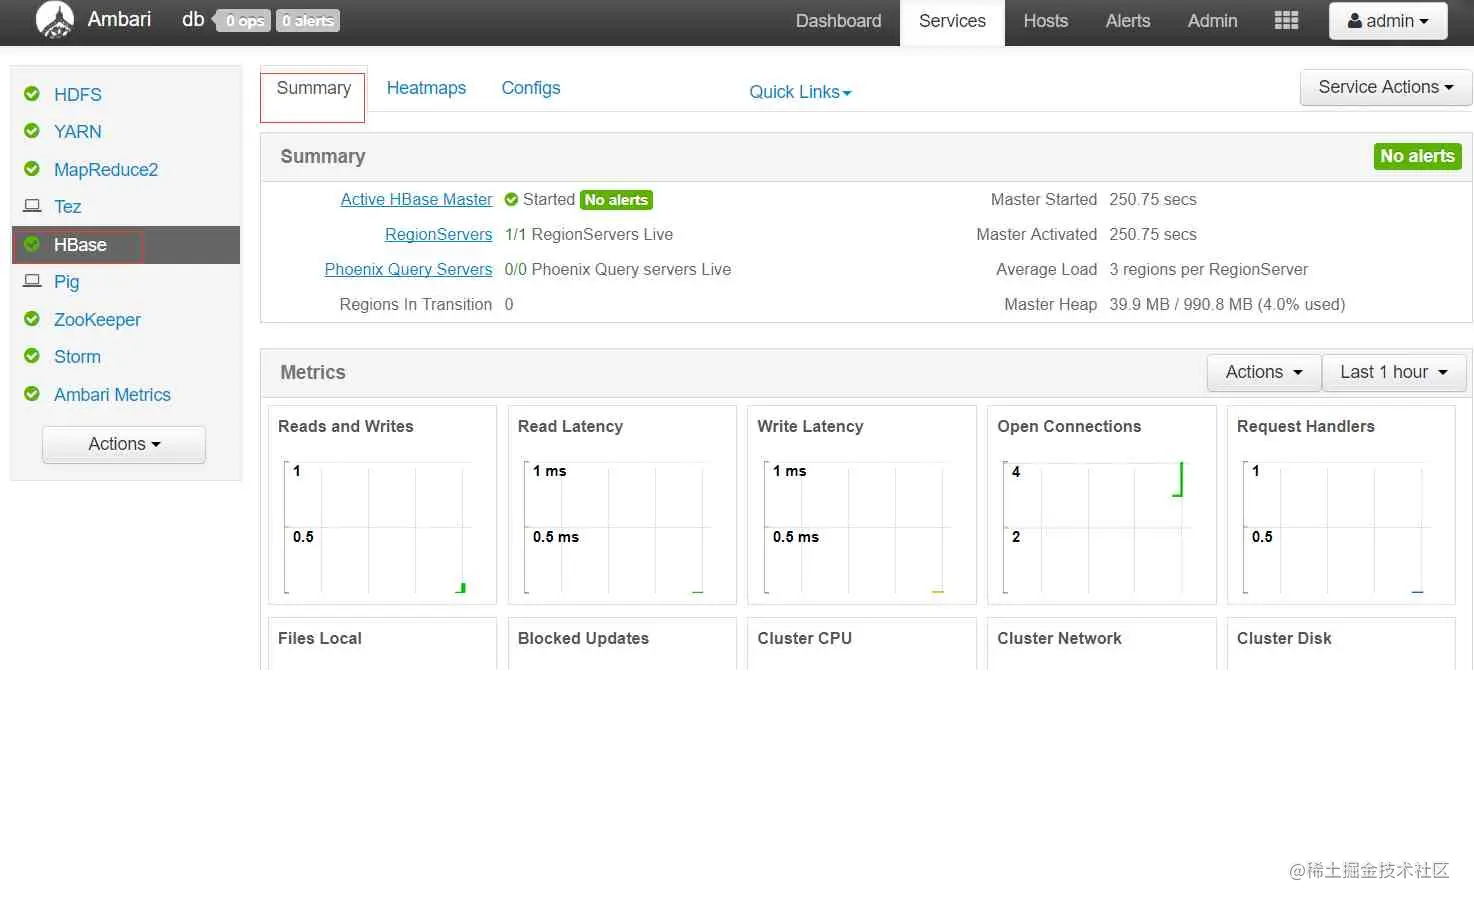Click the green No alerts summary badge
The width and height of the screenshot is (1474, 905).
1417,156
